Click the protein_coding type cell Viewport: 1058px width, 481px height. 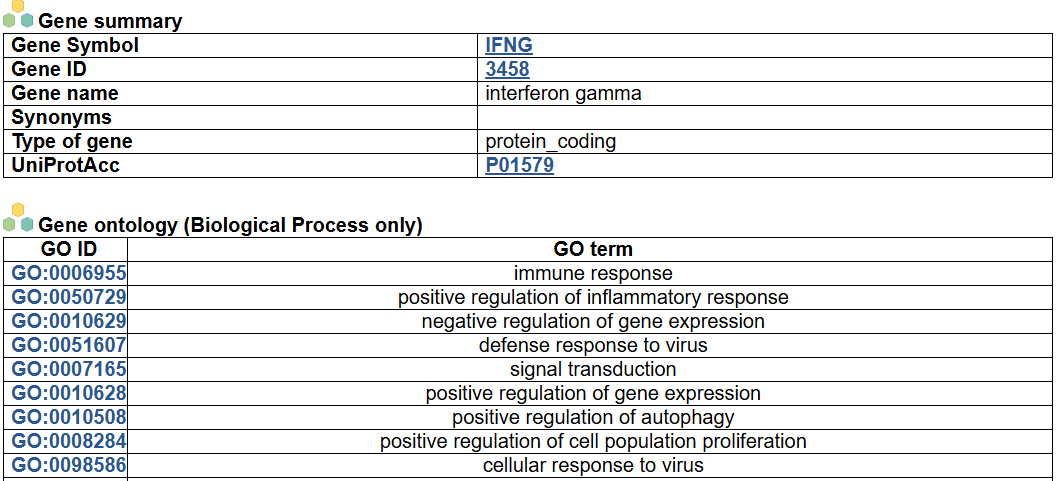click(550, 141)
